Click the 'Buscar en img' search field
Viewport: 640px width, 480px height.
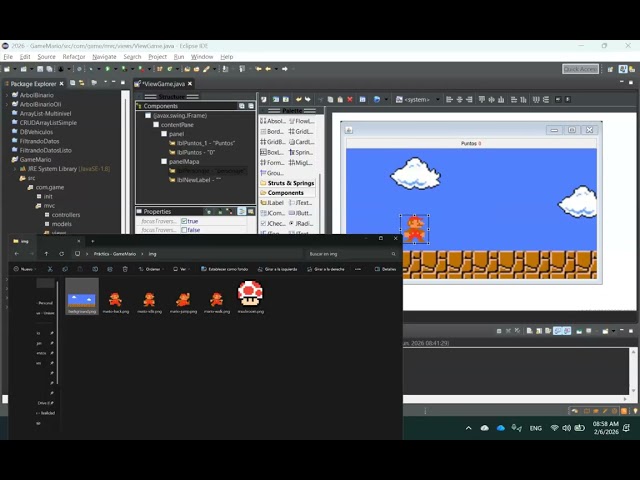(x=352, y=254)
